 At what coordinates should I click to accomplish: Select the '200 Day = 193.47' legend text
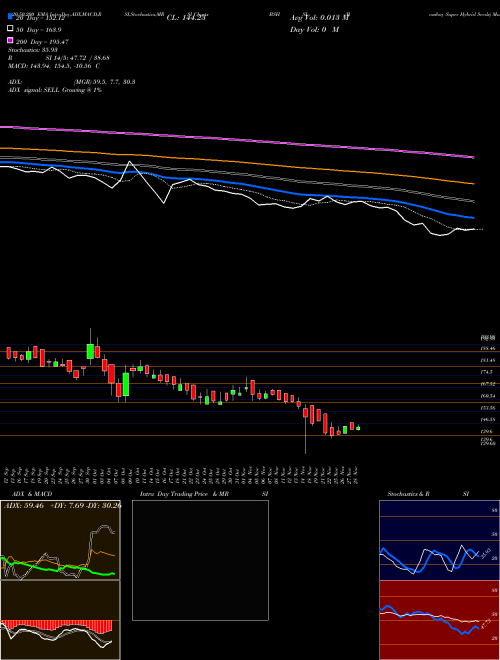(42, 42)
